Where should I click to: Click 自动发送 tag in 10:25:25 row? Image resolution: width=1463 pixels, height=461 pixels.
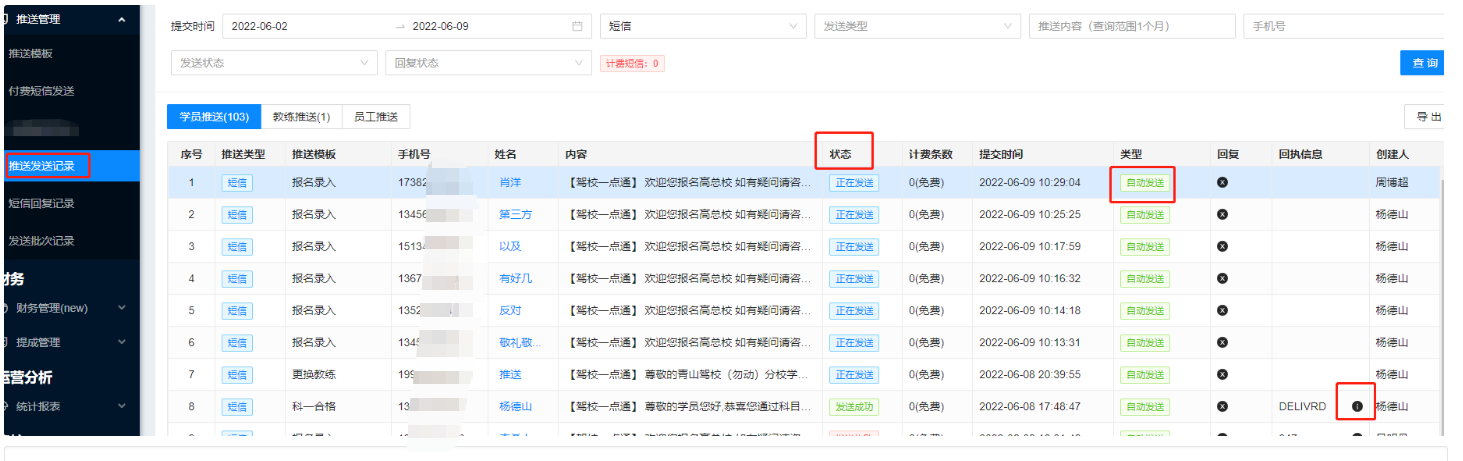point(1145,215)
